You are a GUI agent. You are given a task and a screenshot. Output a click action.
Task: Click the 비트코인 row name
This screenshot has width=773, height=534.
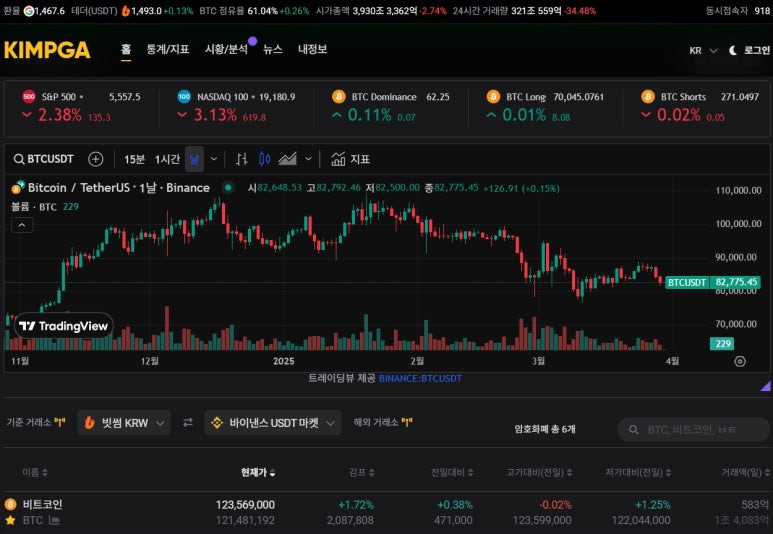[x=42, y=504]
